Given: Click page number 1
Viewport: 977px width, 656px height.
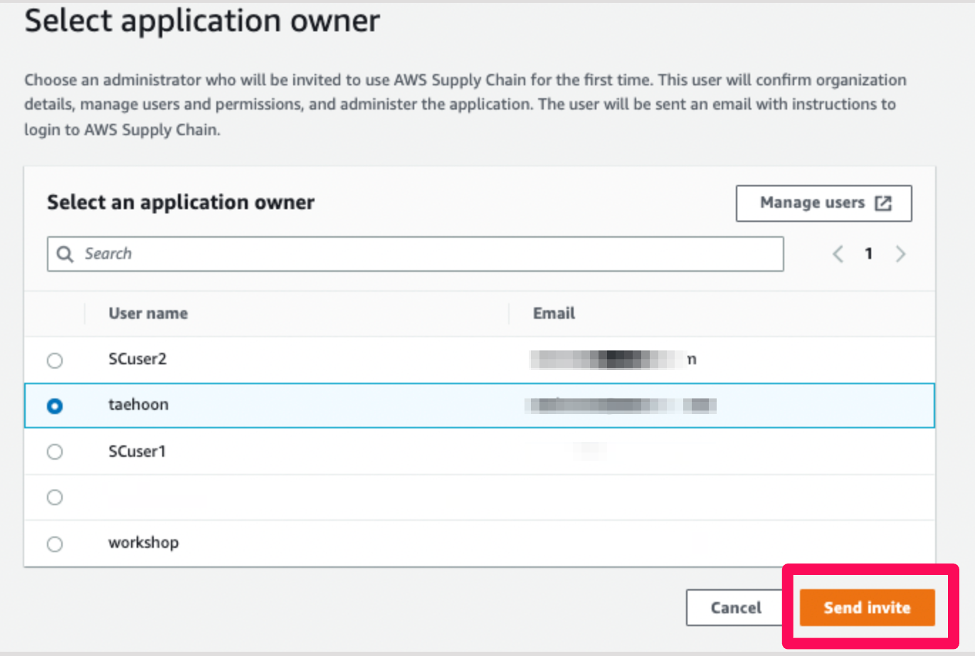Looking at the screenshot, I should coord(869,254).
